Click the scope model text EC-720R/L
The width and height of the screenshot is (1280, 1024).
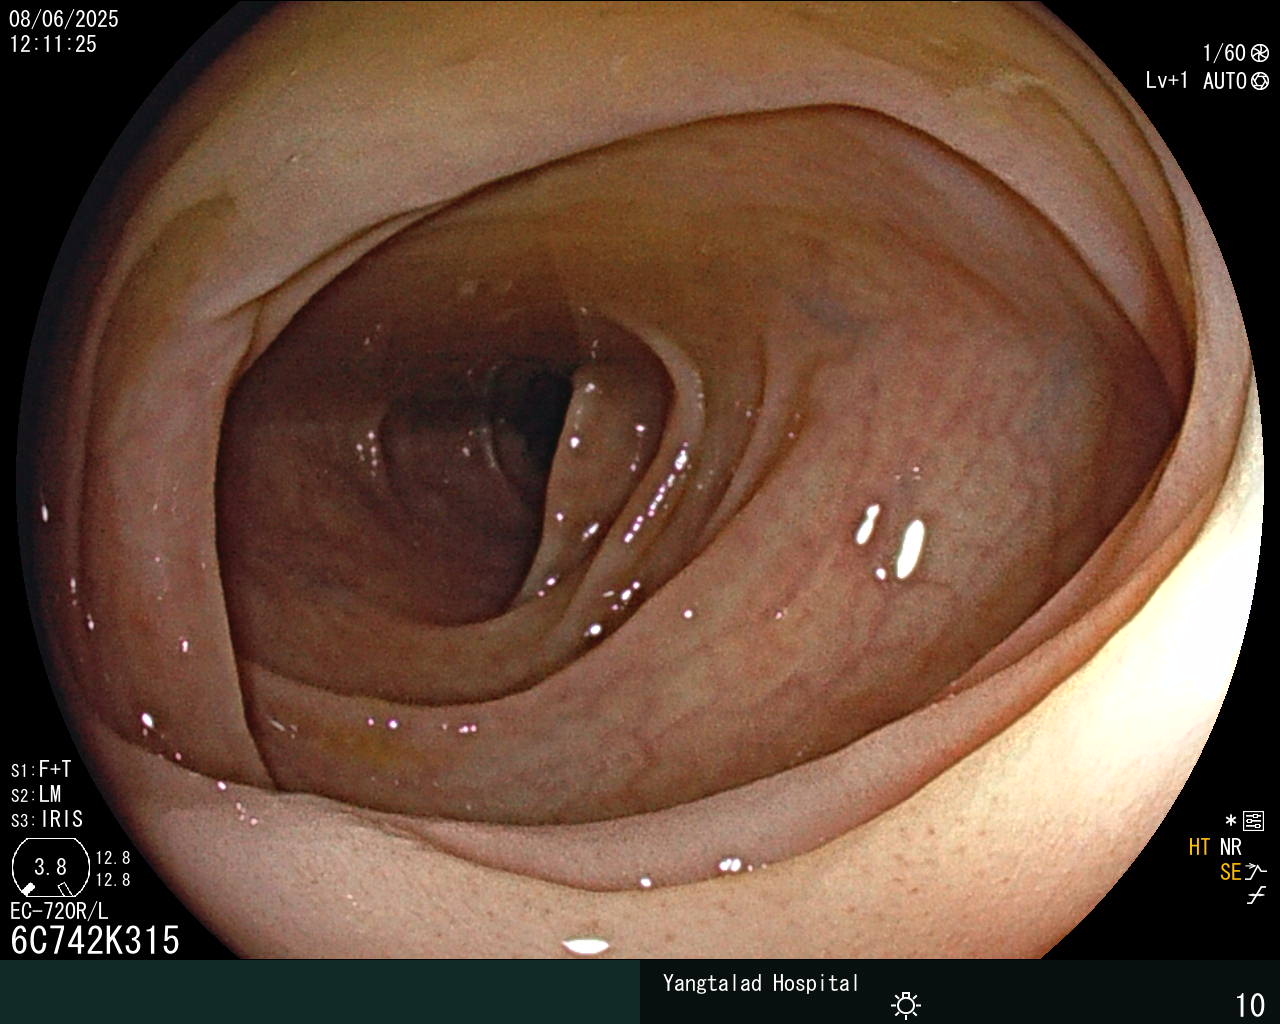click(59, 911)
